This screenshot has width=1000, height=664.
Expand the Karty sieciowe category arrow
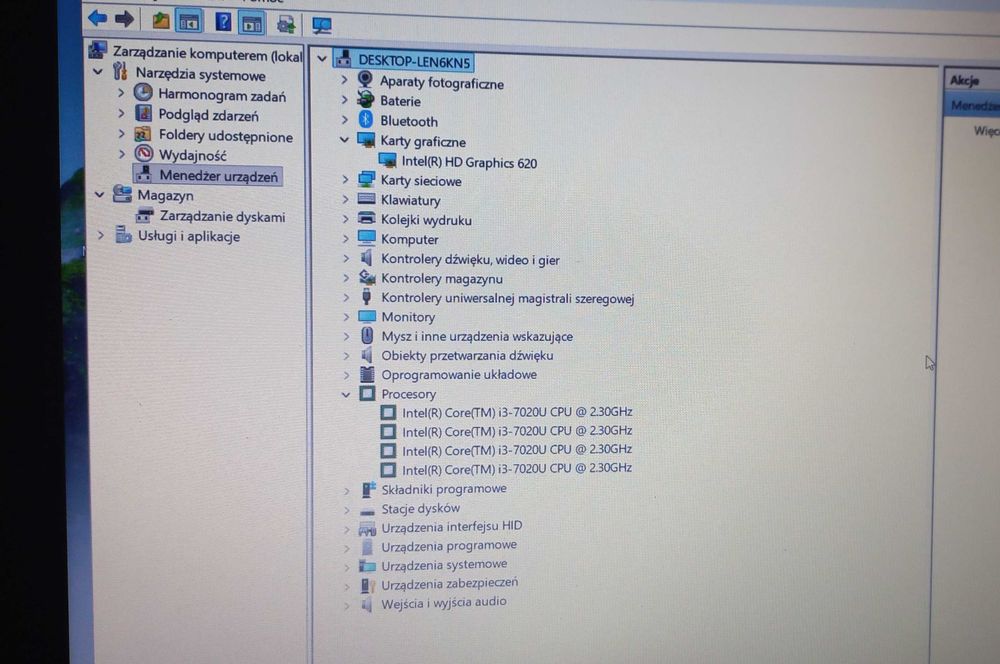[x=345, y=179]
